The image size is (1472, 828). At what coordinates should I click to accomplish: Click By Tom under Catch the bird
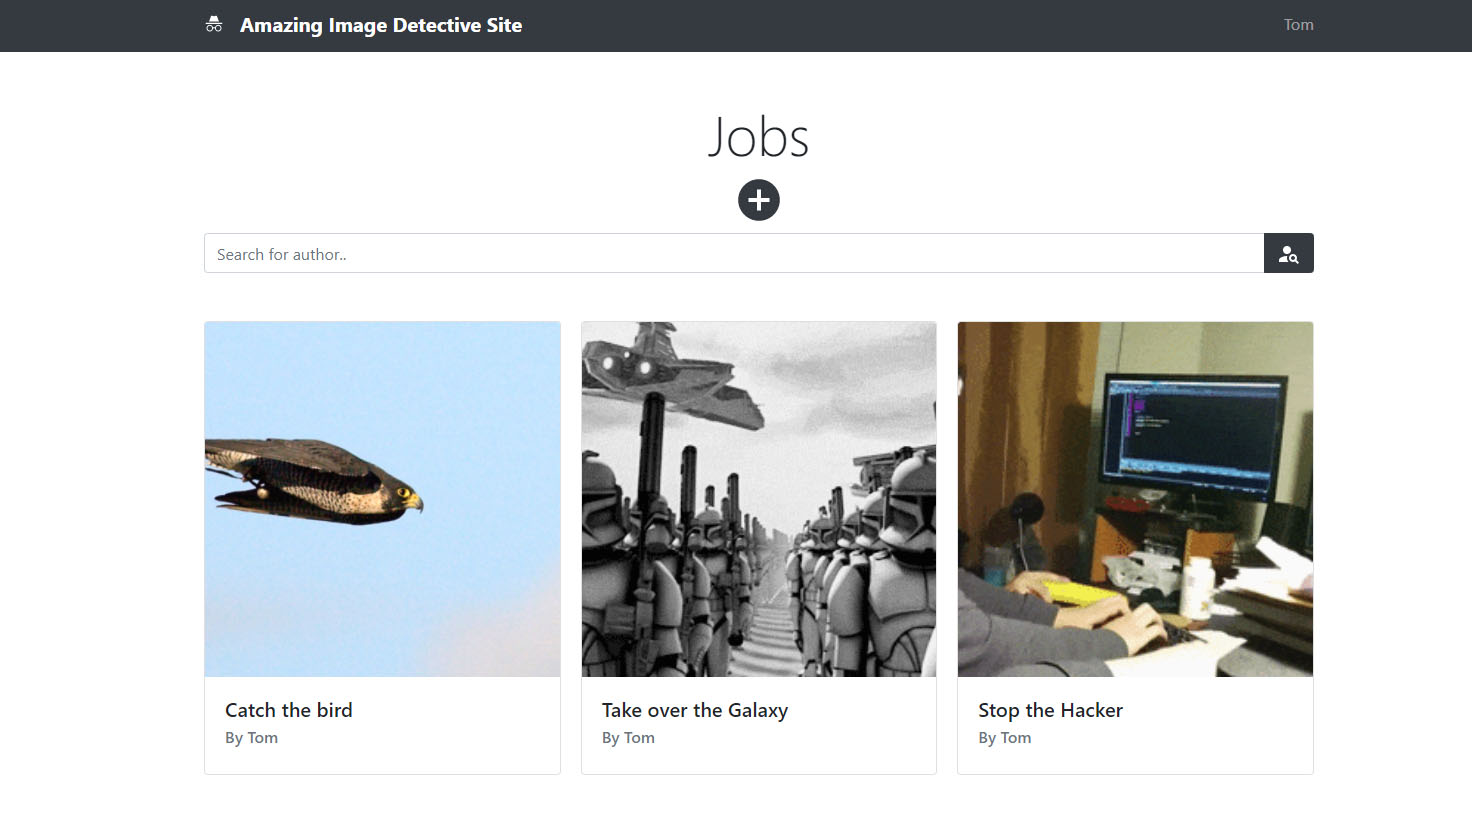pos(251,738)
